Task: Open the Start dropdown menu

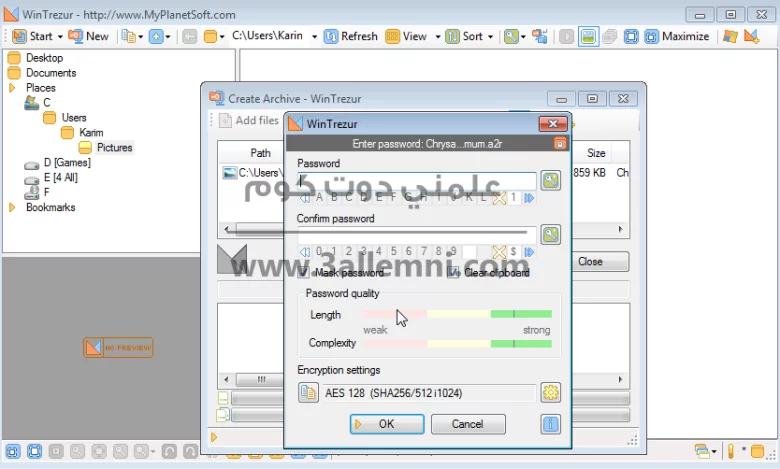Action: click(x=38, y=36)
